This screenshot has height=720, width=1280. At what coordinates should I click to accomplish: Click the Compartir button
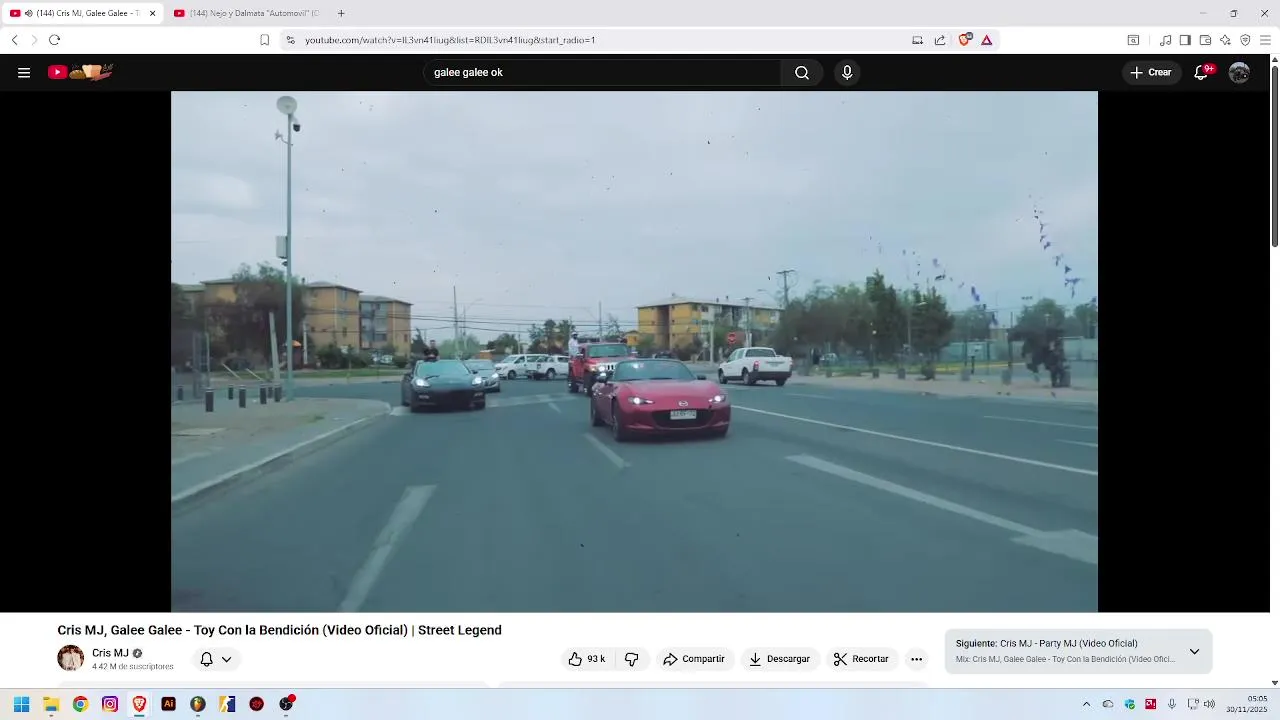(x=694, y=659)
